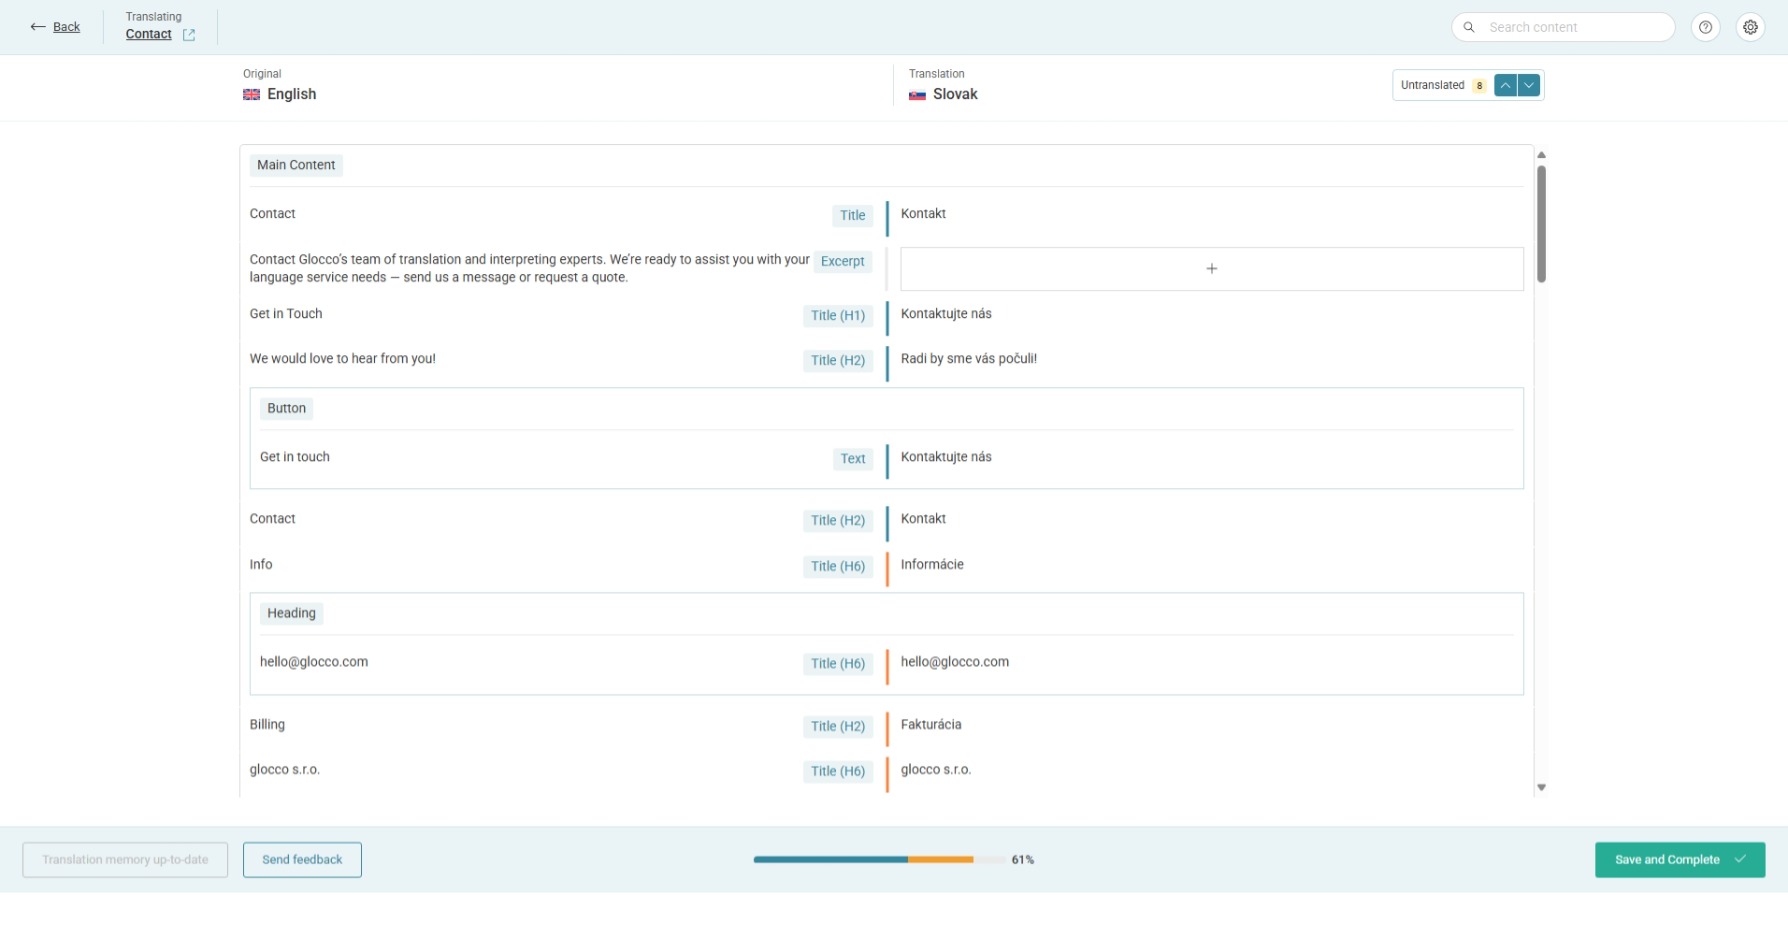The width and height of the screenshot is (1788, 942).
Task: Click the Title tag for Contact
Action: [852, 215]
